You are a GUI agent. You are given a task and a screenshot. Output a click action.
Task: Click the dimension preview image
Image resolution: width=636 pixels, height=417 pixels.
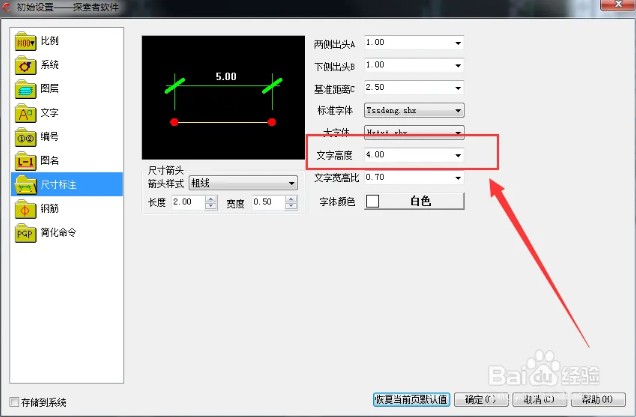tap(223, 97)
